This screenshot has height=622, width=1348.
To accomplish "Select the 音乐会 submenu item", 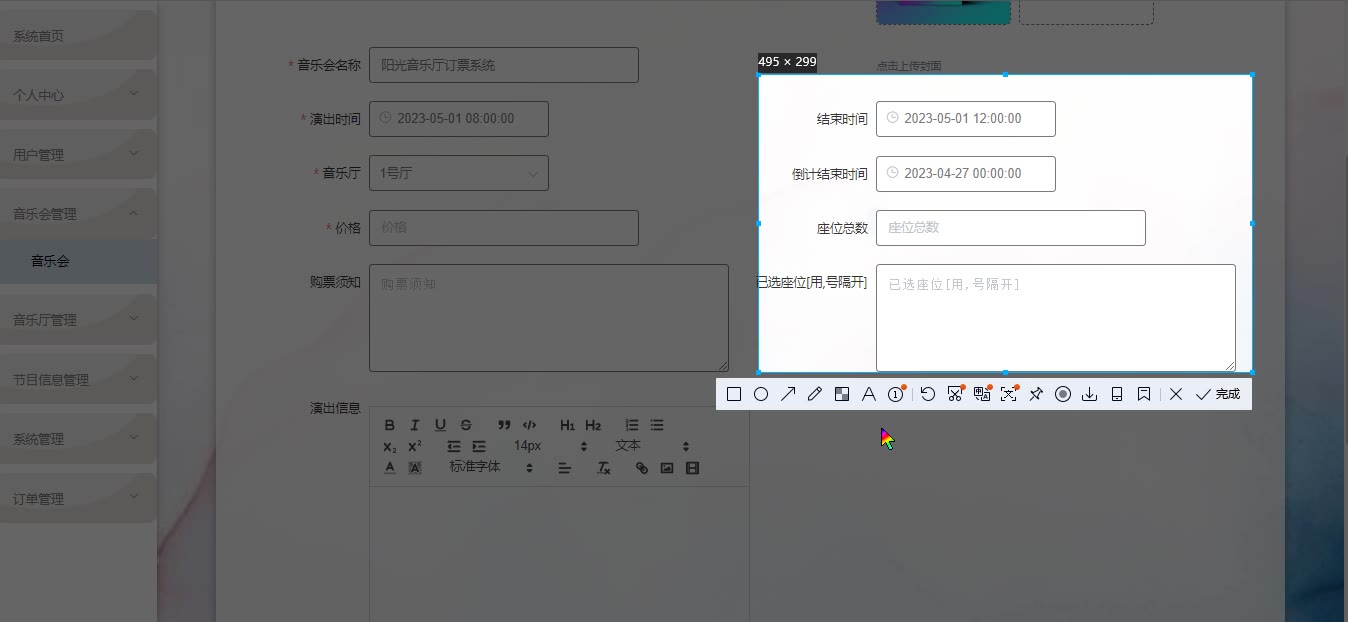I will point(78,261).
